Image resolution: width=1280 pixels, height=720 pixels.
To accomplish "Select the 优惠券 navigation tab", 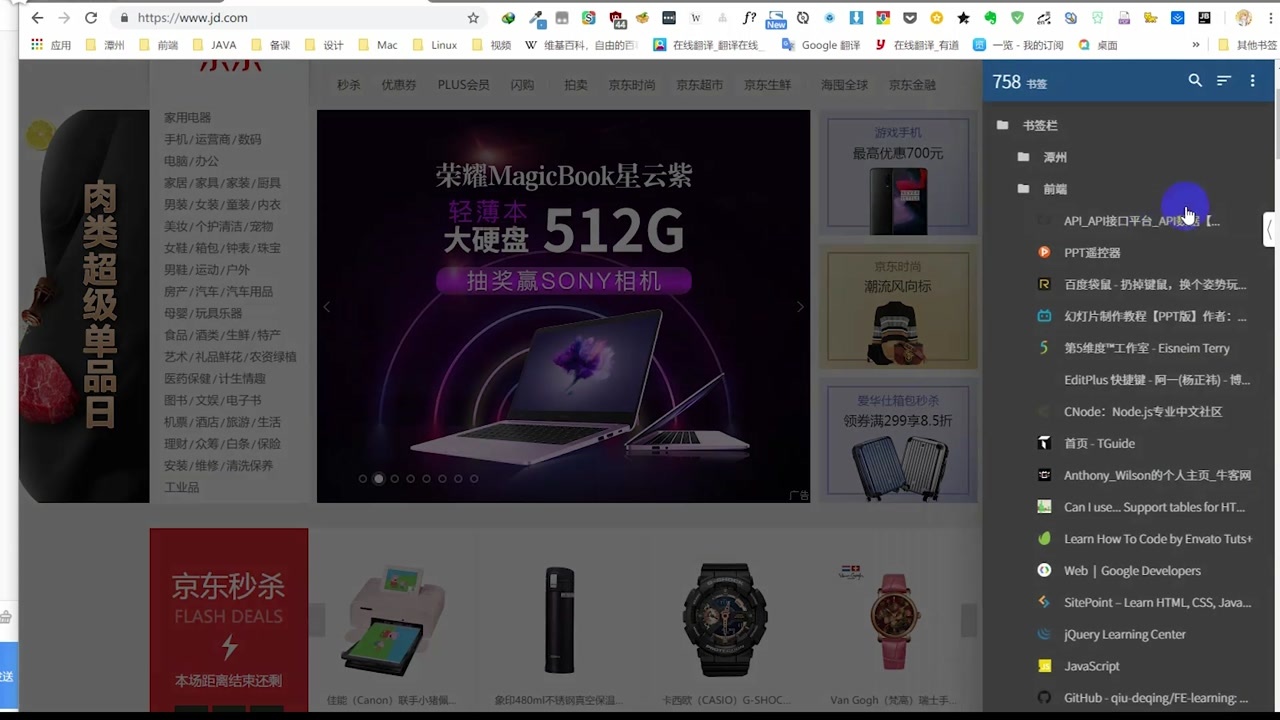I will (398, 85).
